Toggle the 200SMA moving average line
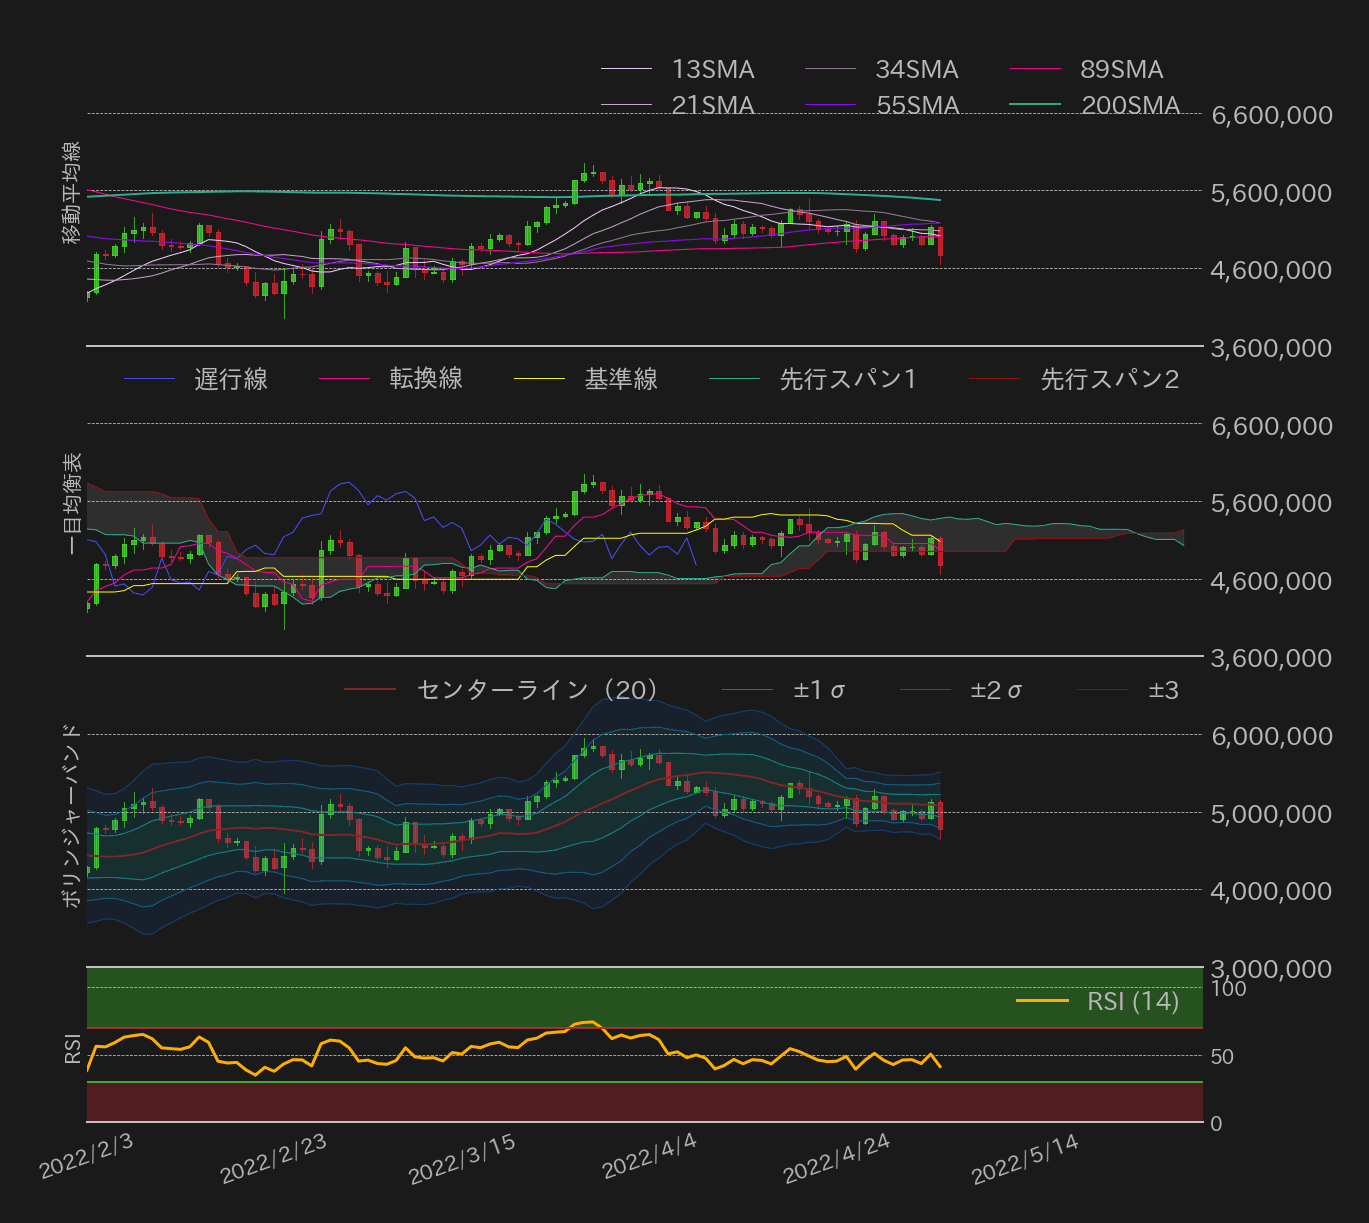1369x1223 pixels. tap(1130, 104)
